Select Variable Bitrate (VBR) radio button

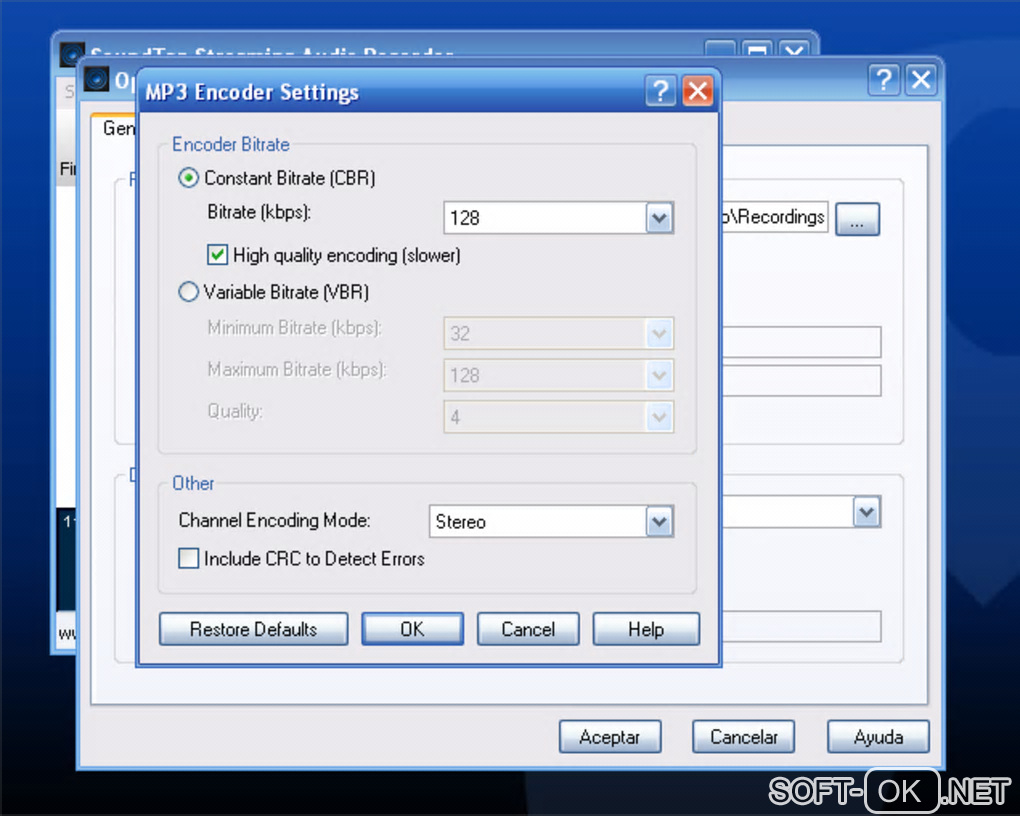tap(189, 292)
